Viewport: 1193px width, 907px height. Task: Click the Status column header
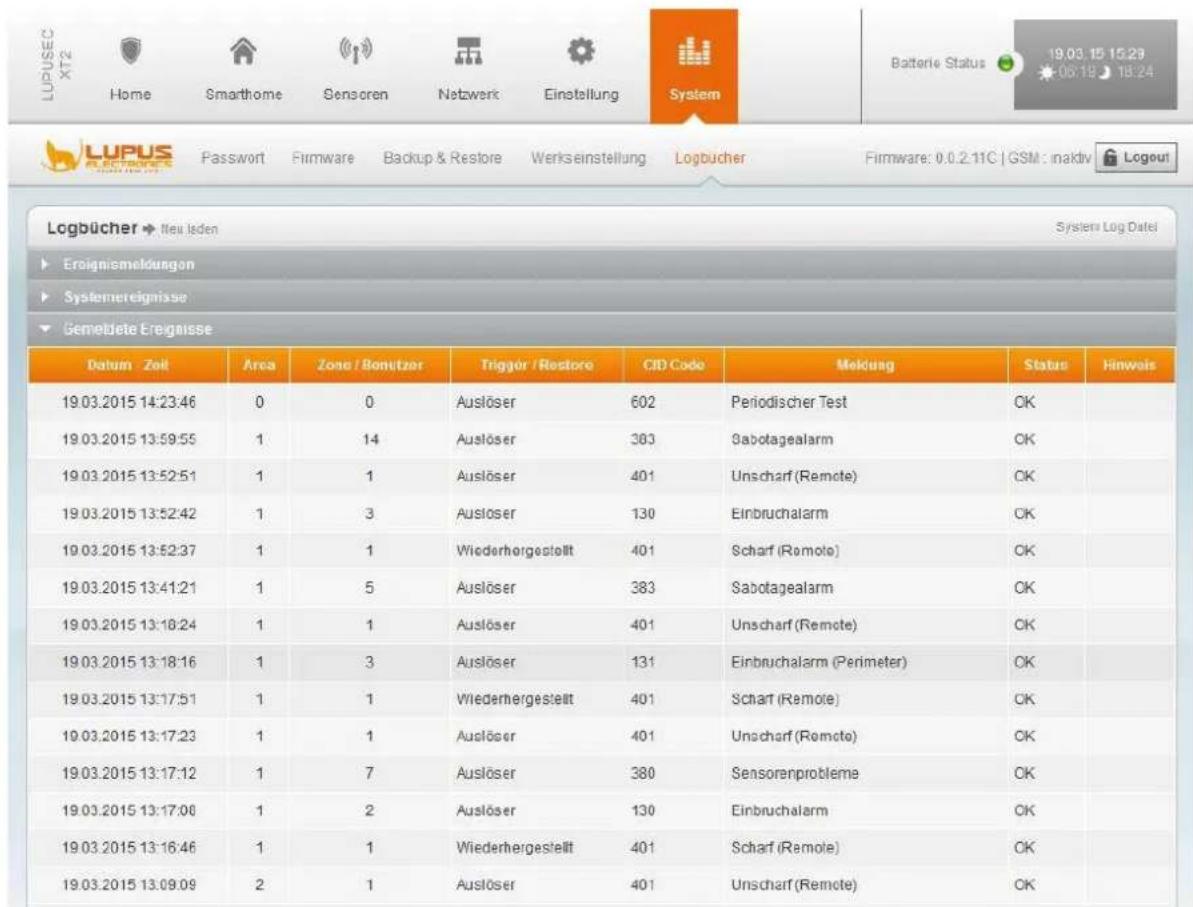click(1046, 365)
